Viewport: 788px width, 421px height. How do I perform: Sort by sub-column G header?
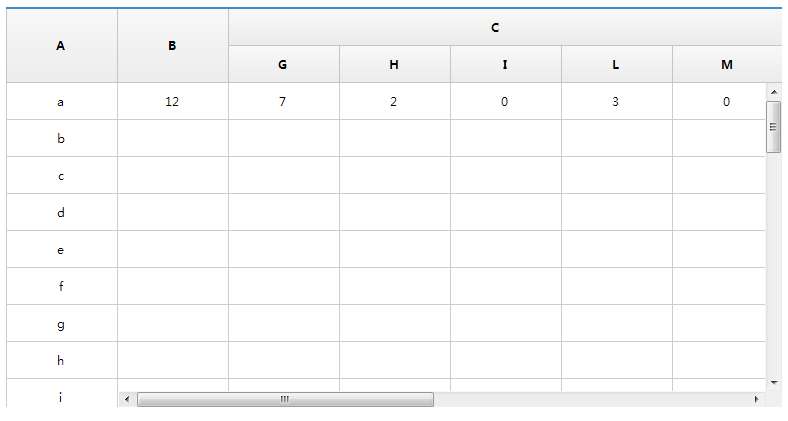click(x=283, y=65)
